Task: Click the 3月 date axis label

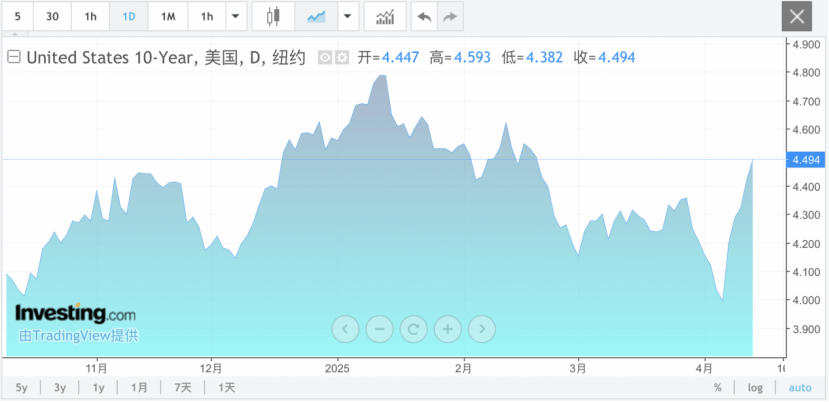Action: click(x=578, y=368)
